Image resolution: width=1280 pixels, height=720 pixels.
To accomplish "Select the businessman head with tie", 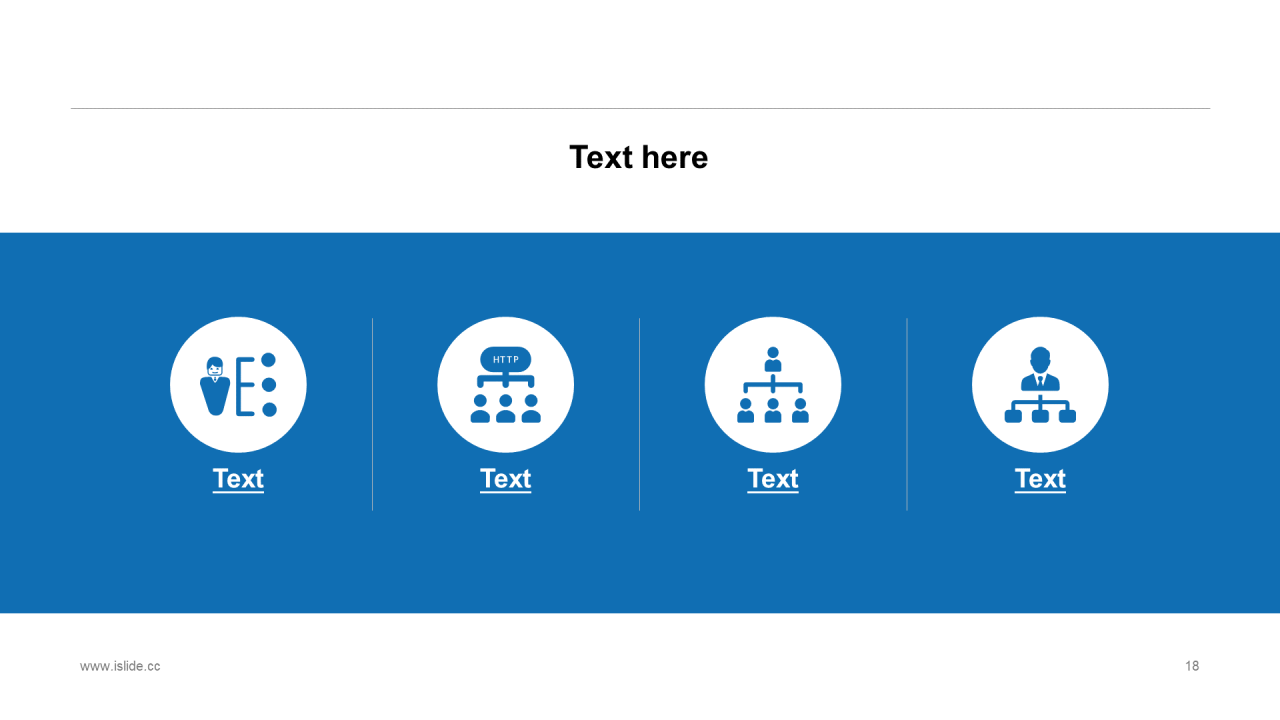I will (1040, 368).
